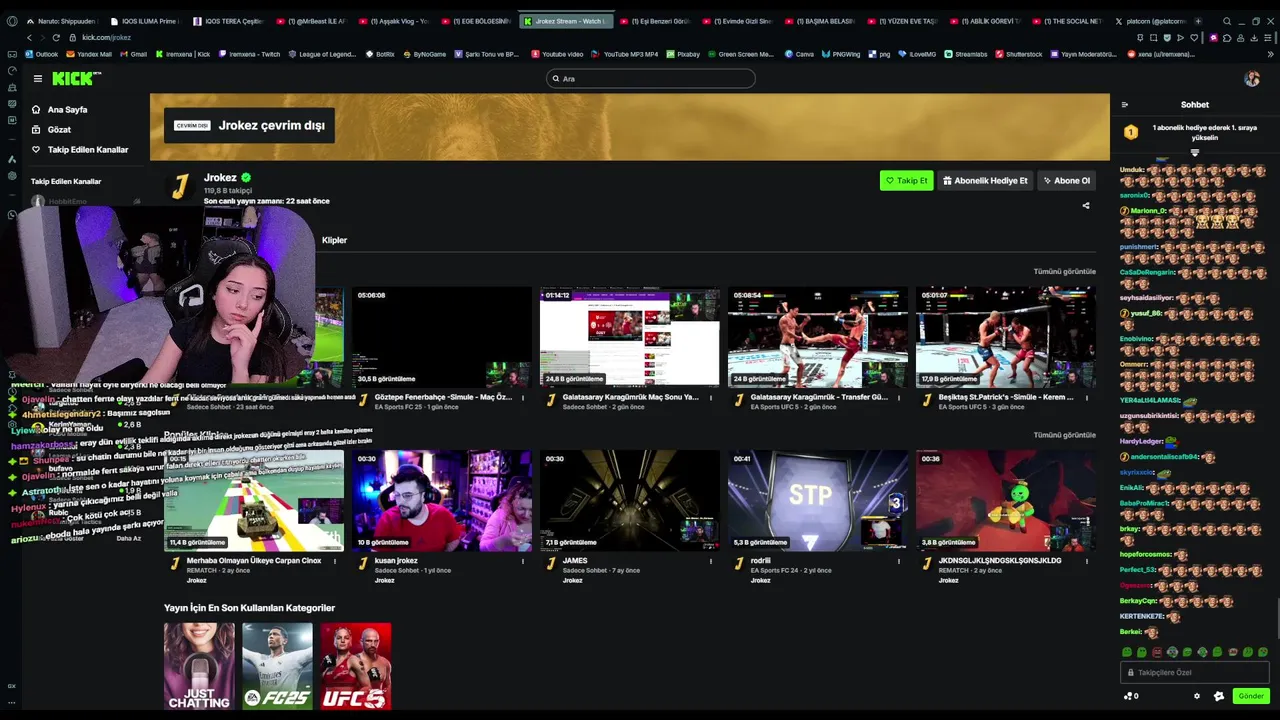Screen dimensions: 1280x720
Task: Open chat settings gear icon
Action: [x=1197, y=696]
